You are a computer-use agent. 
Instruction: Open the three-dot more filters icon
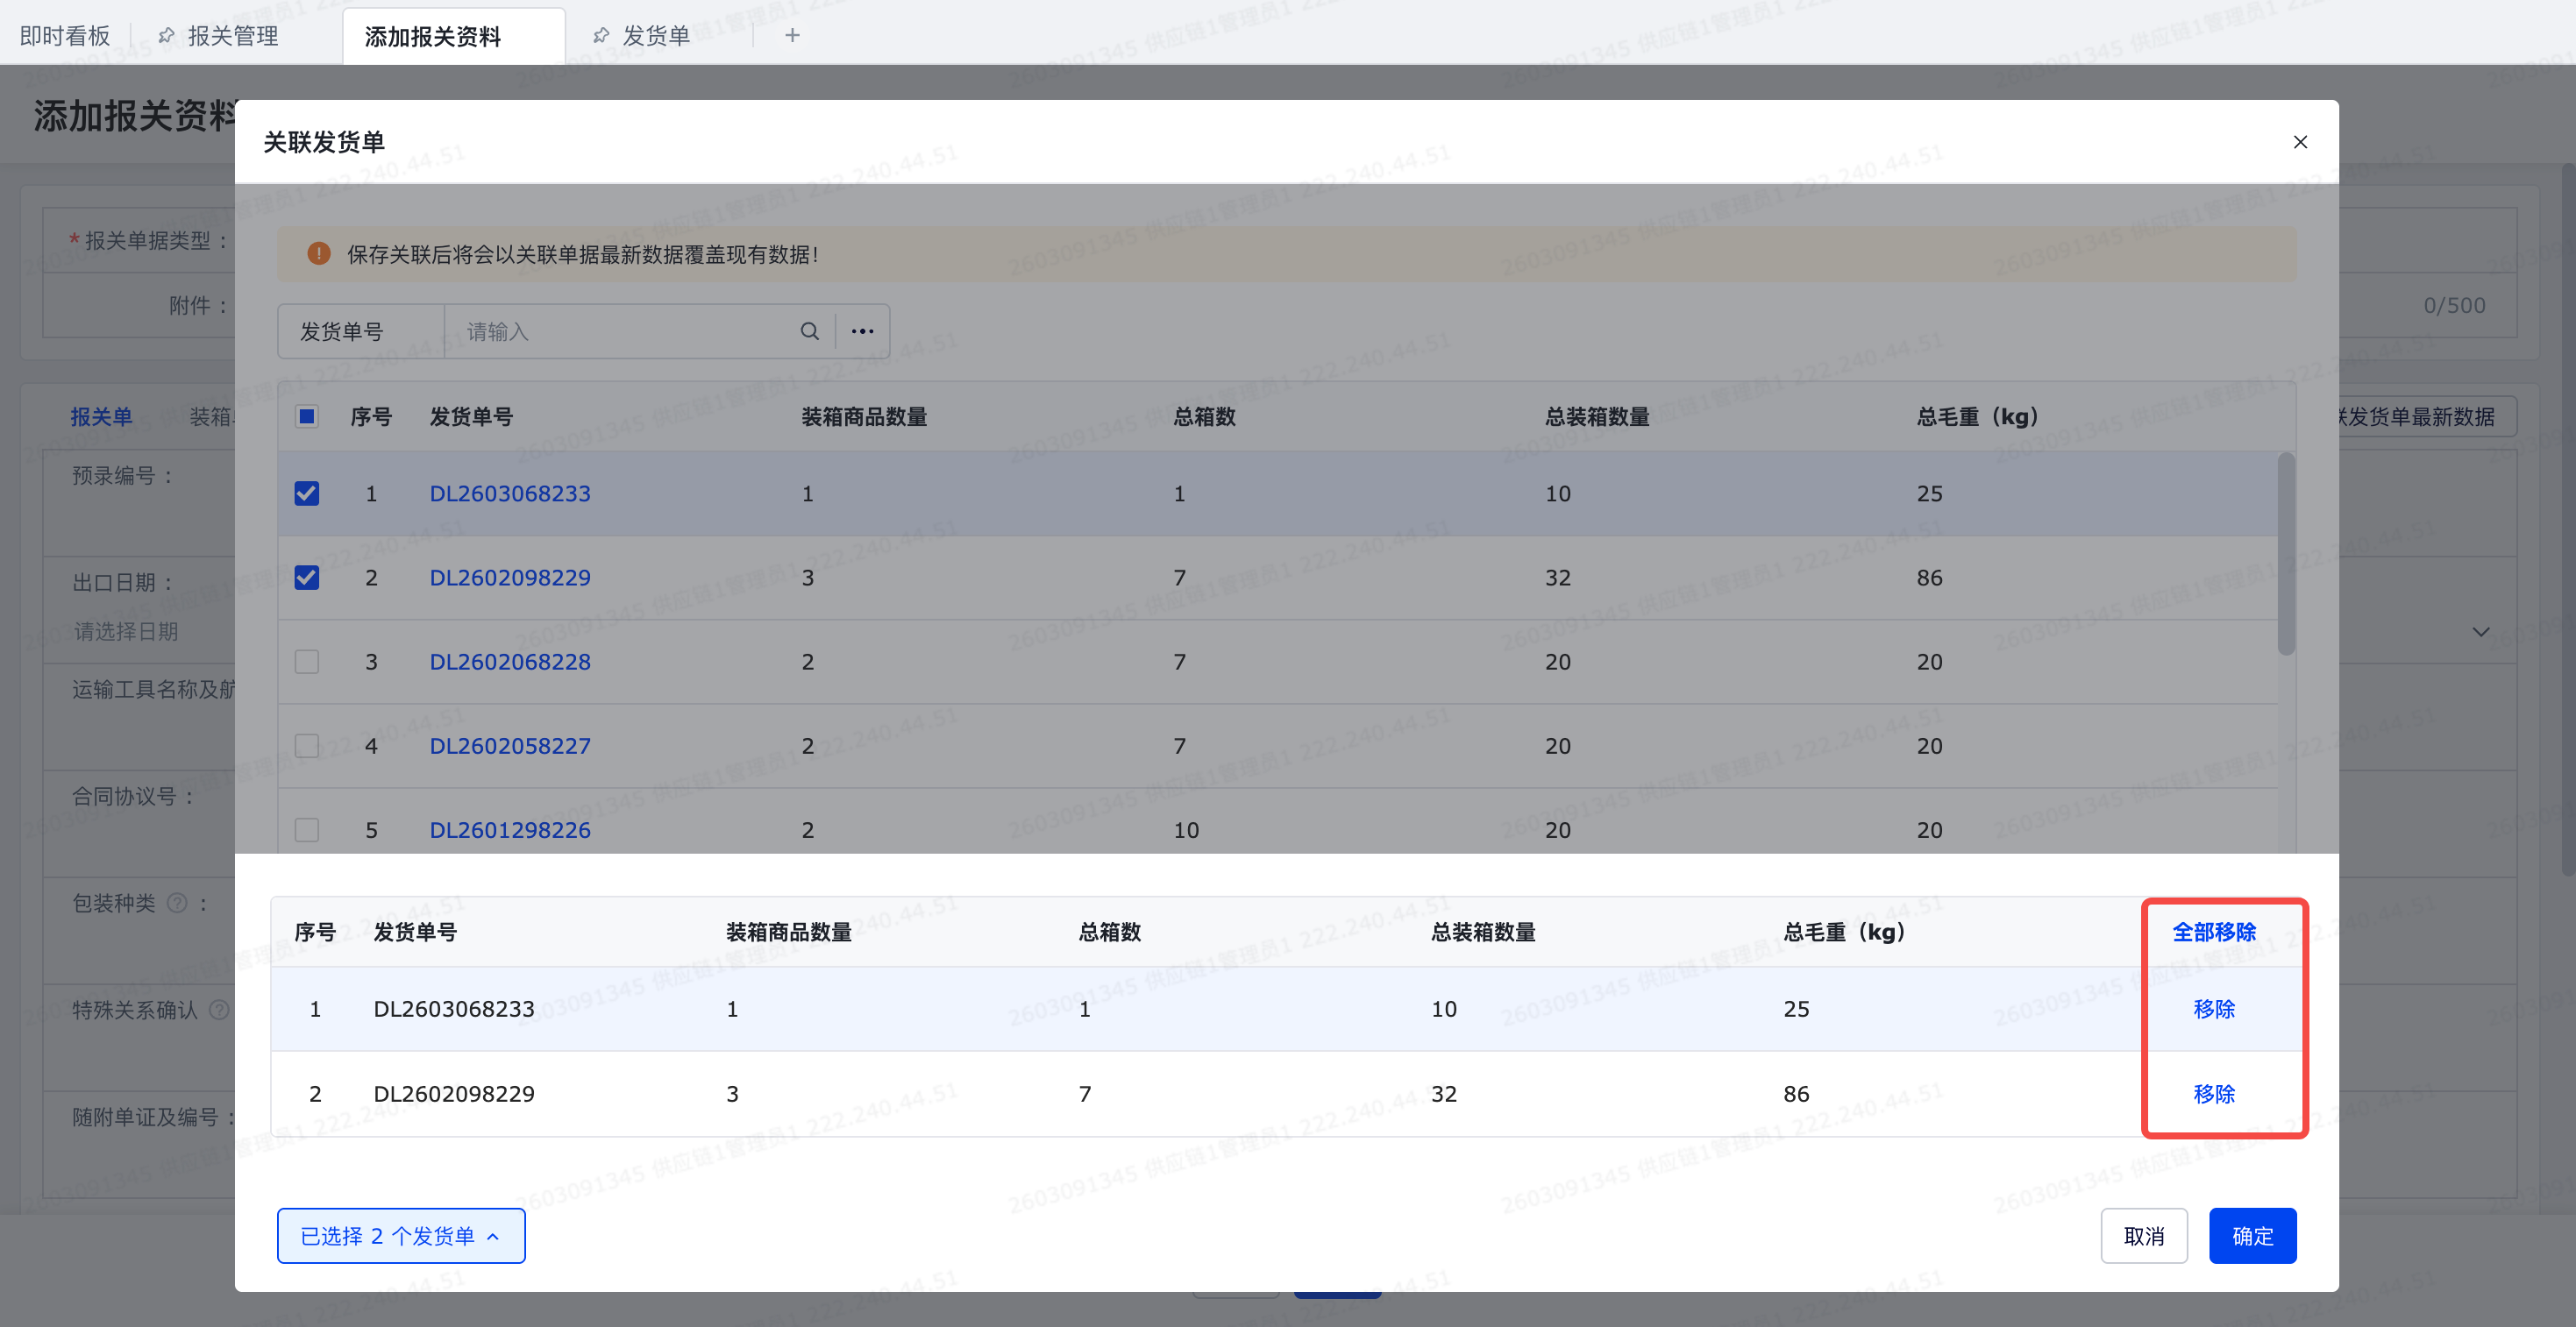point(862,331)
